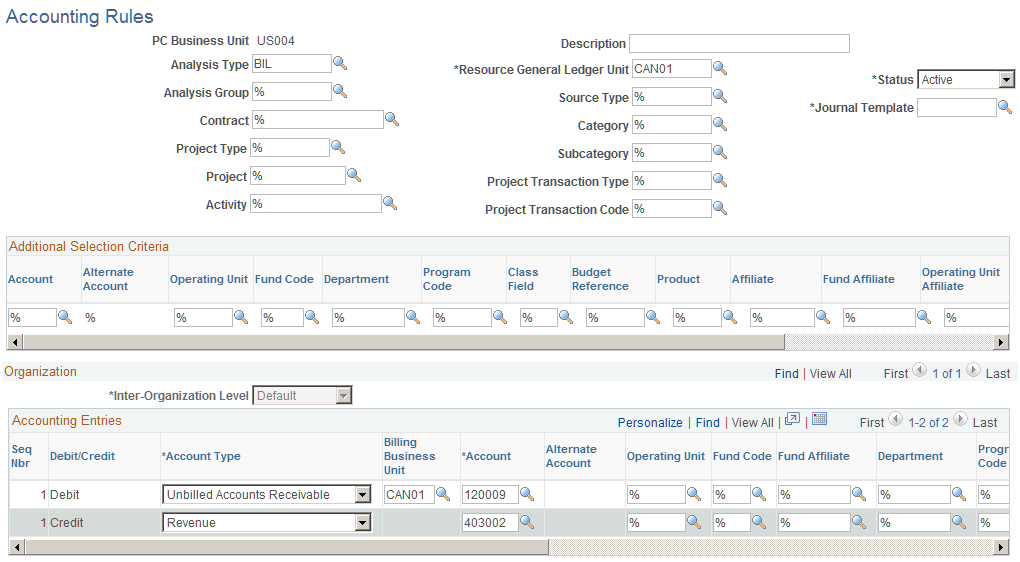This screenshot has height=562, width=1020.
Task: Open Department lookup in Selection Criteria
Action: 413,317
